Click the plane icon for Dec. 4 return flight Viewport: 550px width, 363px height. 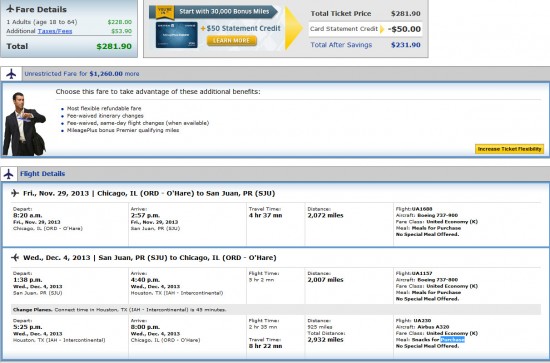coord(15,258)
